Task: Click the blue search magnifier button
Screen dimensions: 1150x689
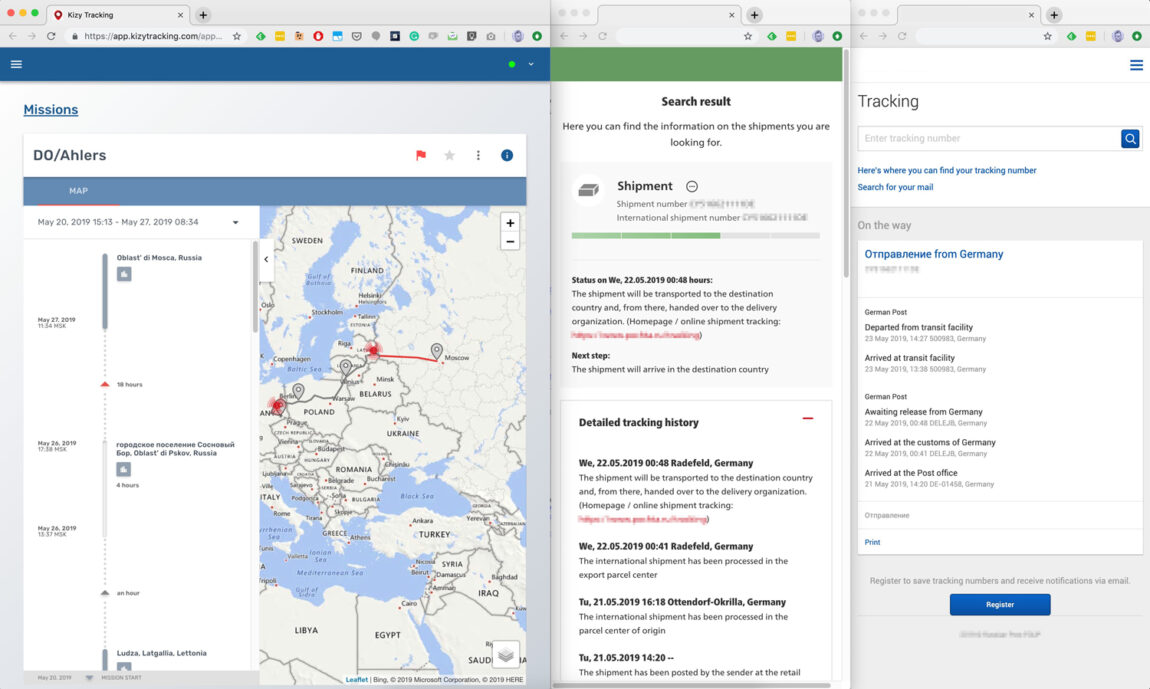Action: click(1130, 138)
